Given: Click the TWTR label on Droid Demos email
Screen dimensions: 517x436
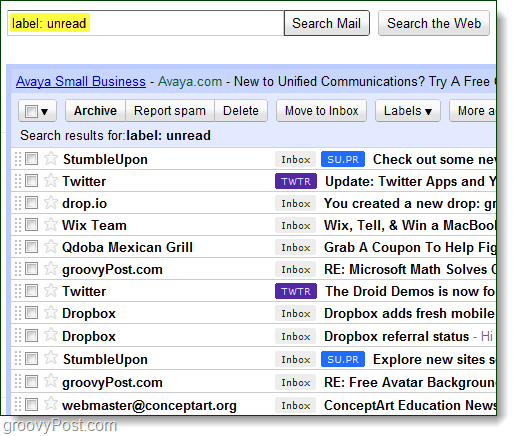Looking at the screenshot, I should (296, 291).
